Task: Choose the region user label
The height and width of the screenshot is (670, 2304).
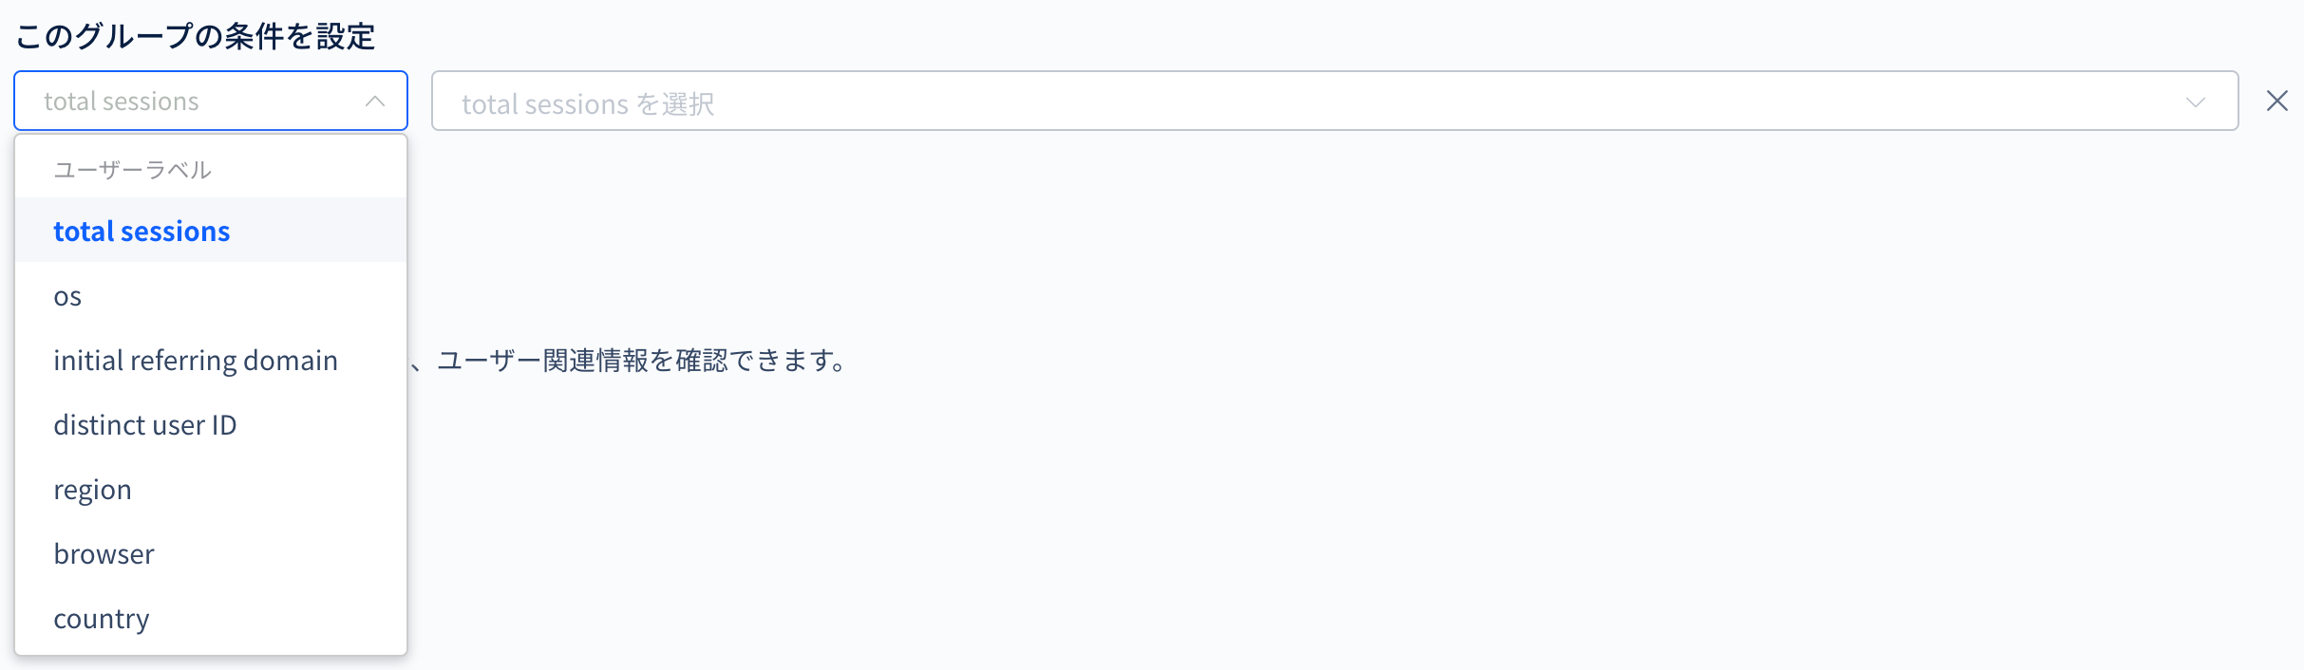Action: [92, 489]
